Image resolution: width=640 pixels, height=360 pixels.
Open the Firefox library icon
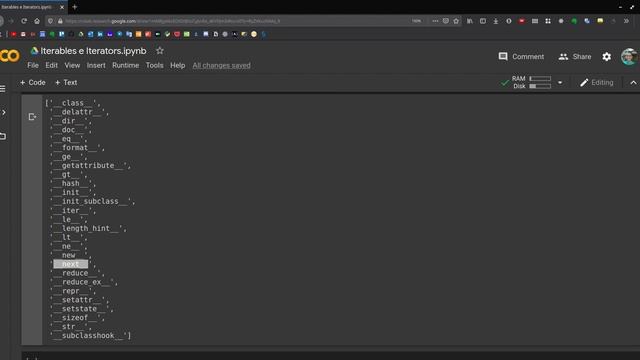pos(470,21)
